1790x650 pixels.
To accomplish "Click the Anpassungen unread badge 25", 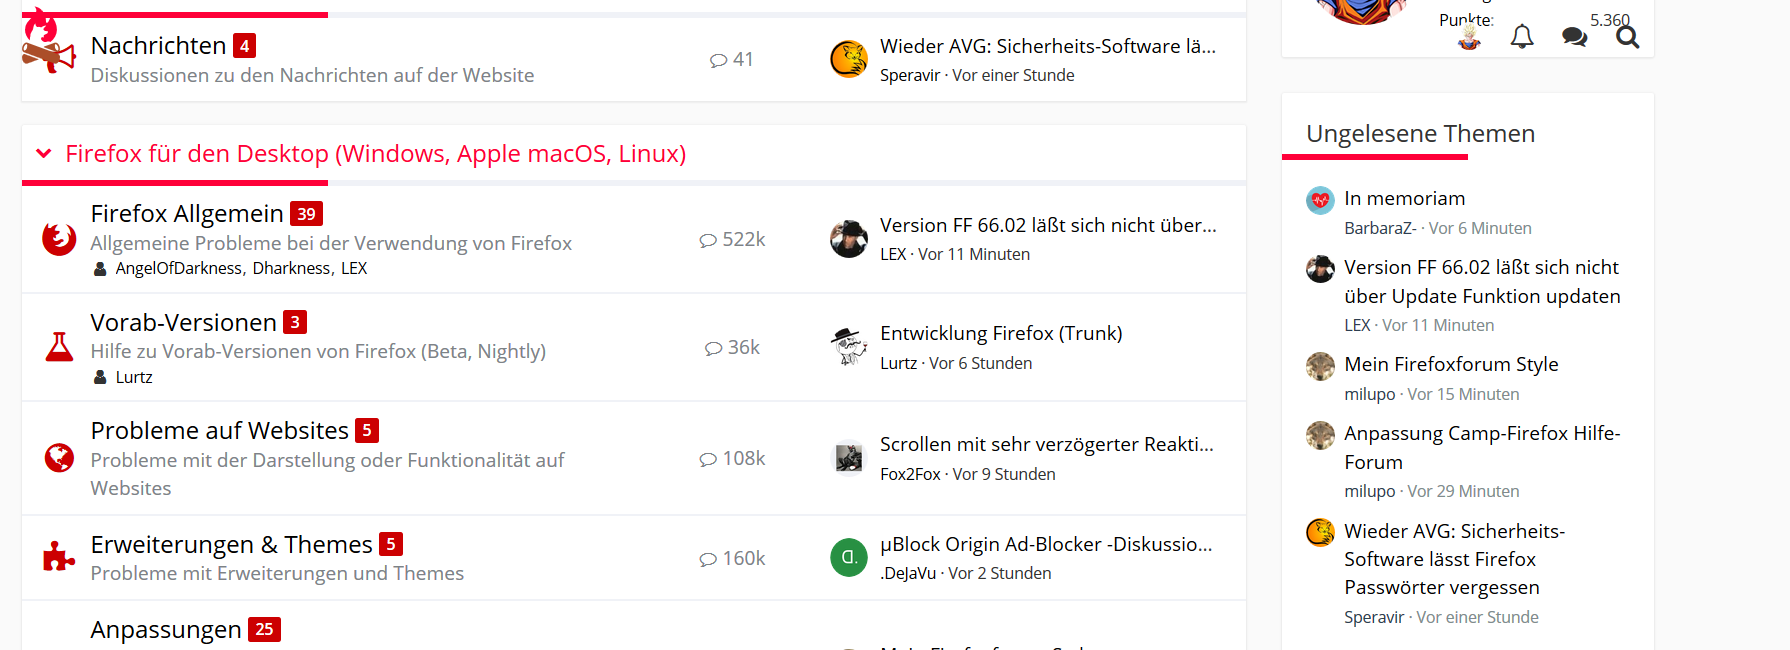I will [264, 629].
